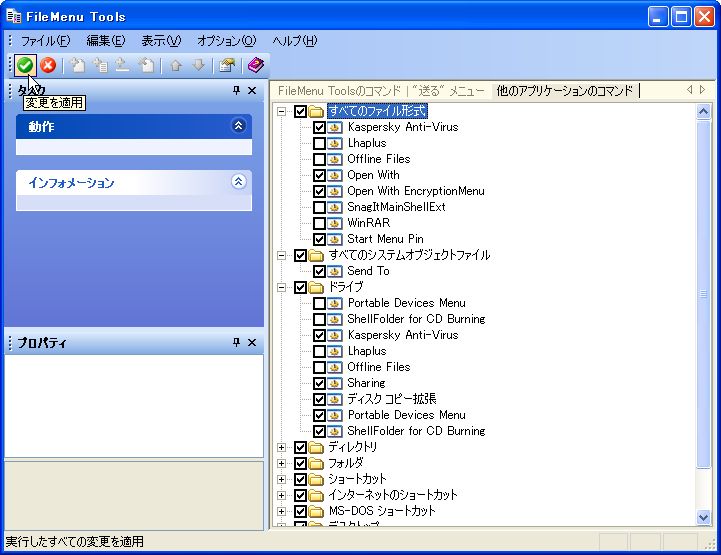Click the tree scrollbar up arrow
Image resolution: width=721 pixels, height=555 pixels.
click(704, 111)
